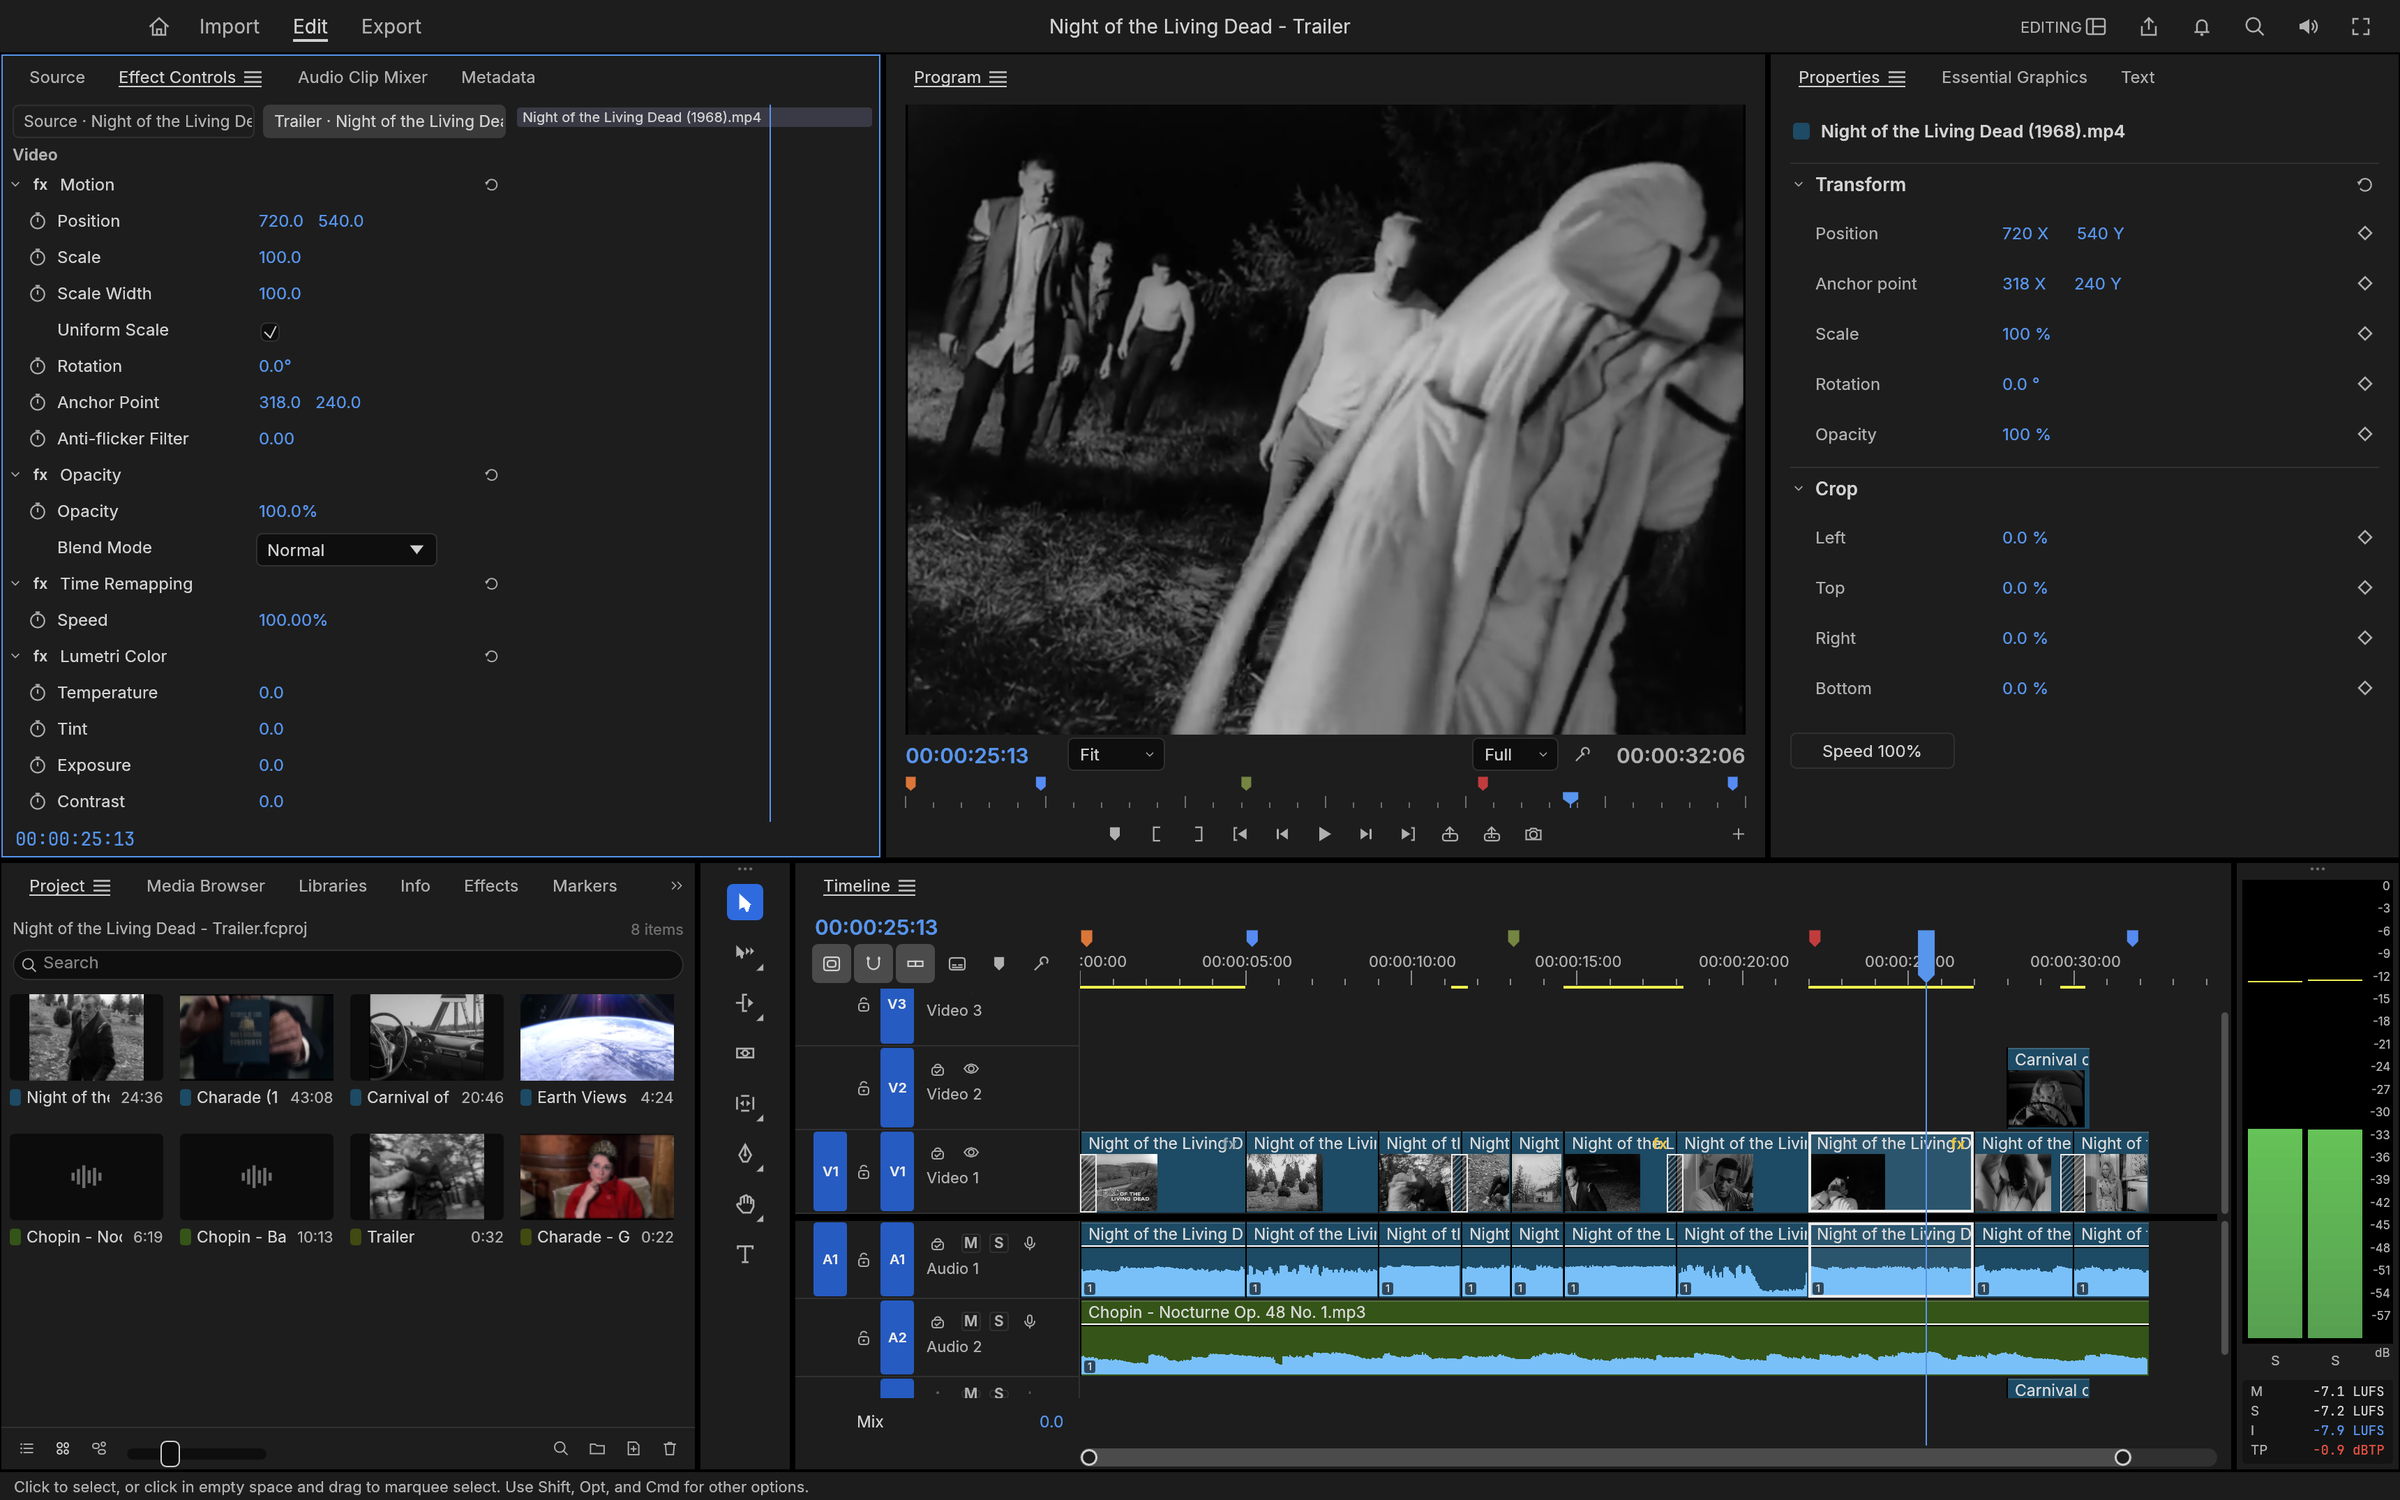Open the EDITING workspace switcher

tap(2062, 27)
